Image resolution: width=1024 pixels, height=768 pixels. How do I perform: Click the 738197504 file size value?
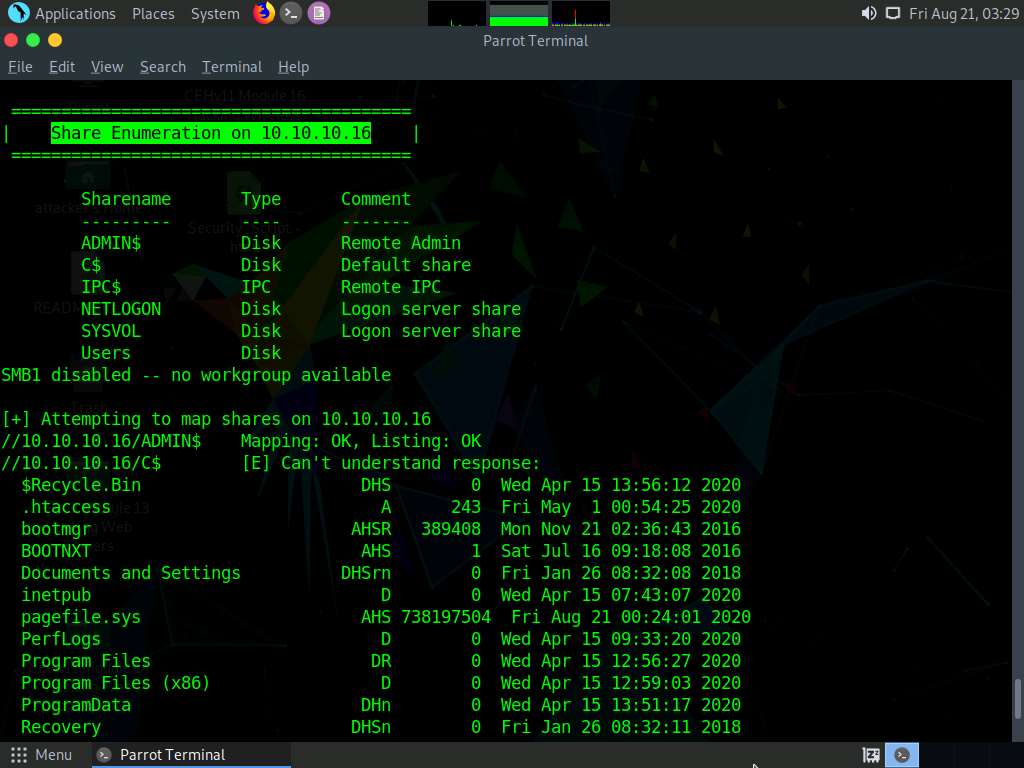coord(446,617)
